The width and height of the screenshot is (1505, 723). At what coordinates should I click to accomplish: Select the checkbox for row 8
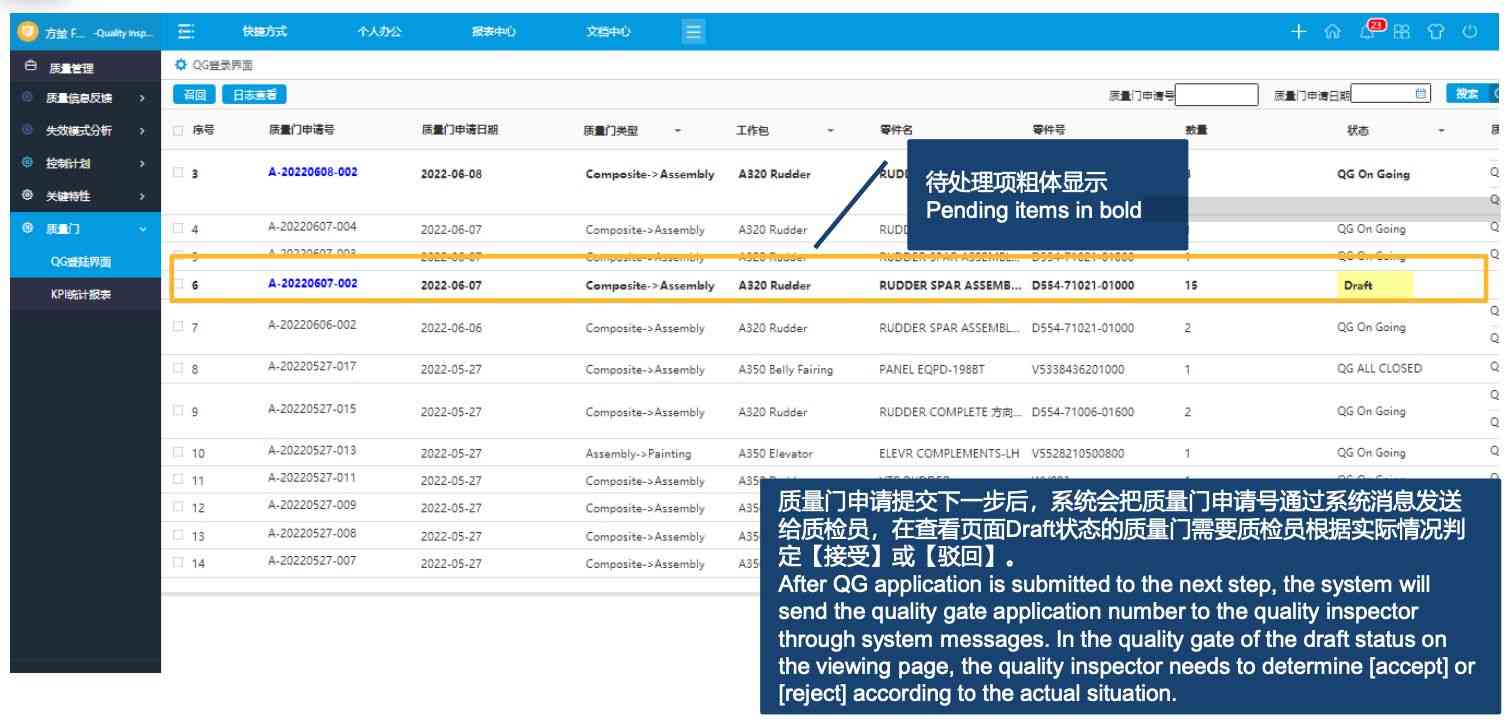[178, 369]
